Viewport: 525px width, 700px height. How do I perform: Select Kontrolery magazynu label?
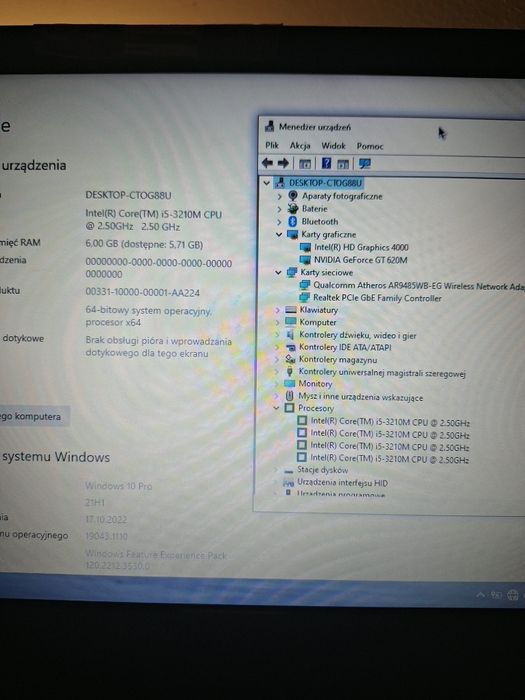[338, 359]
